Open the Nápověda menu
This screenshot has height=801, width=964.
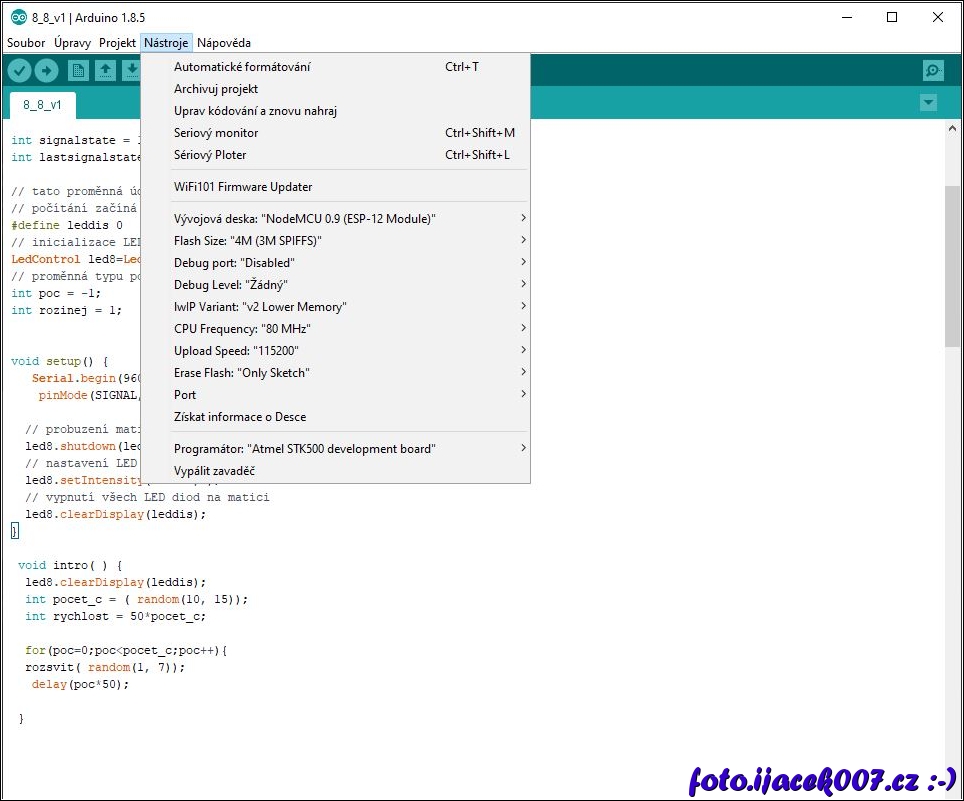224,43
